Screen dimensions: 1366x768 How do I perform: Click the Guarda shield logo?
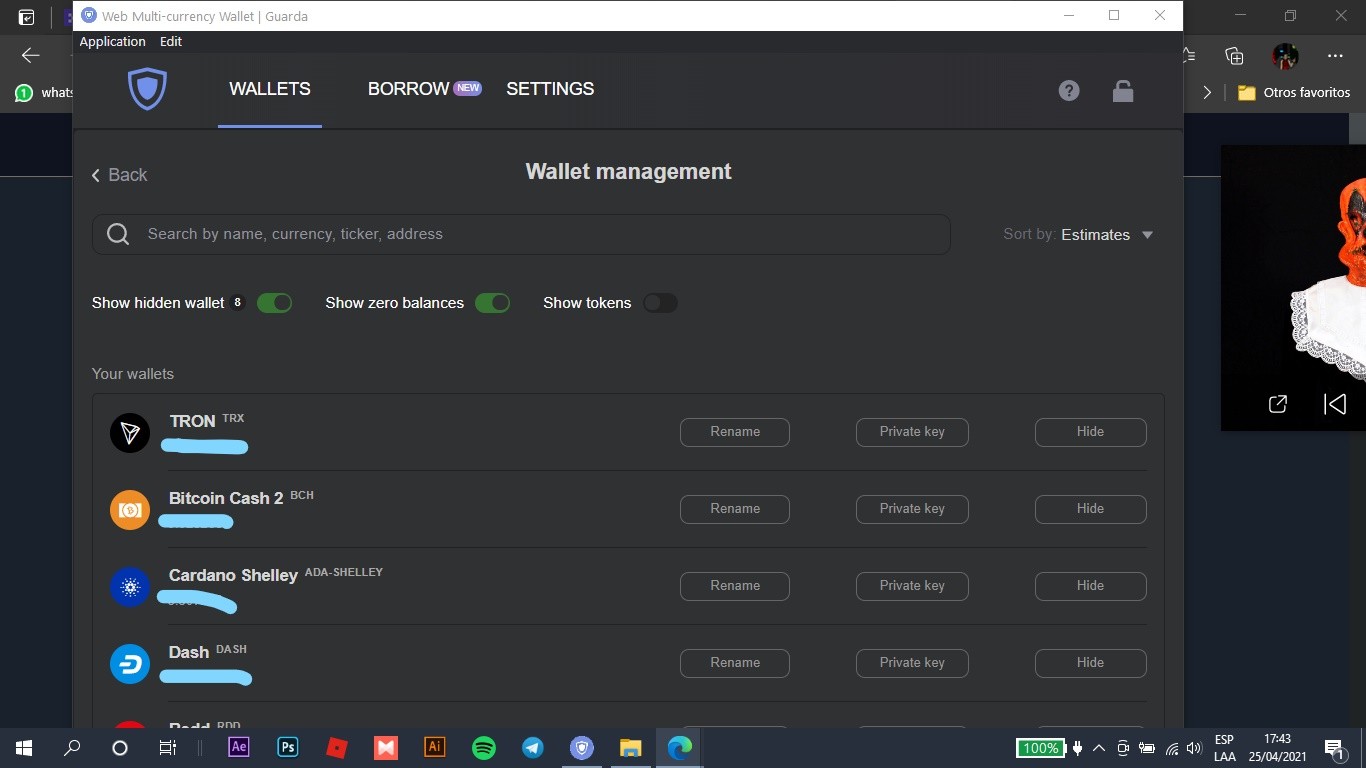tap(147, 89)
